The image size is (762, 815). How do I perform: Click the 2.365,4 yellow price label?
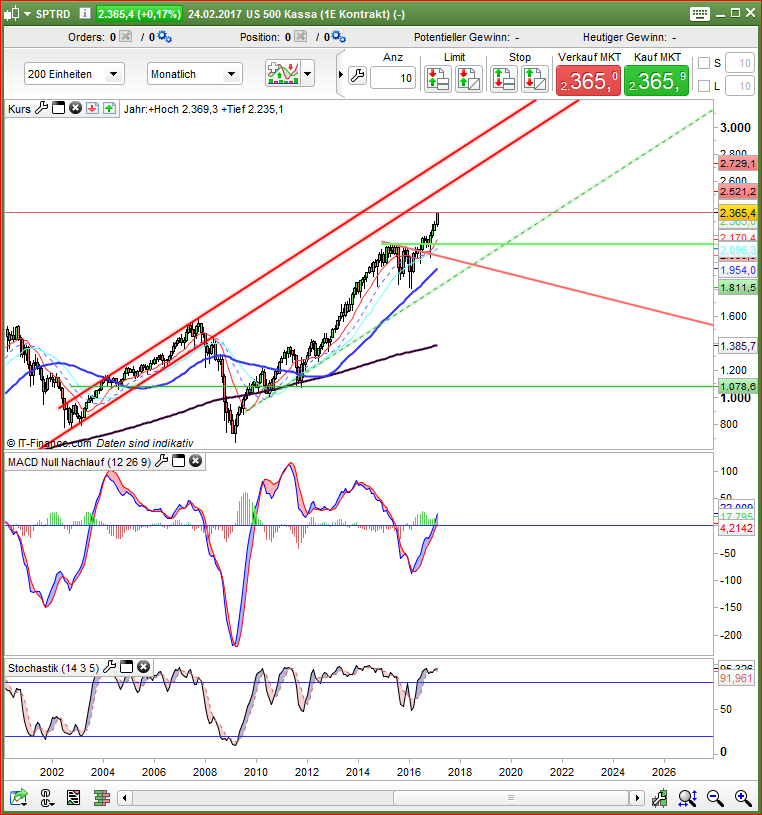[x=737, y=213]
